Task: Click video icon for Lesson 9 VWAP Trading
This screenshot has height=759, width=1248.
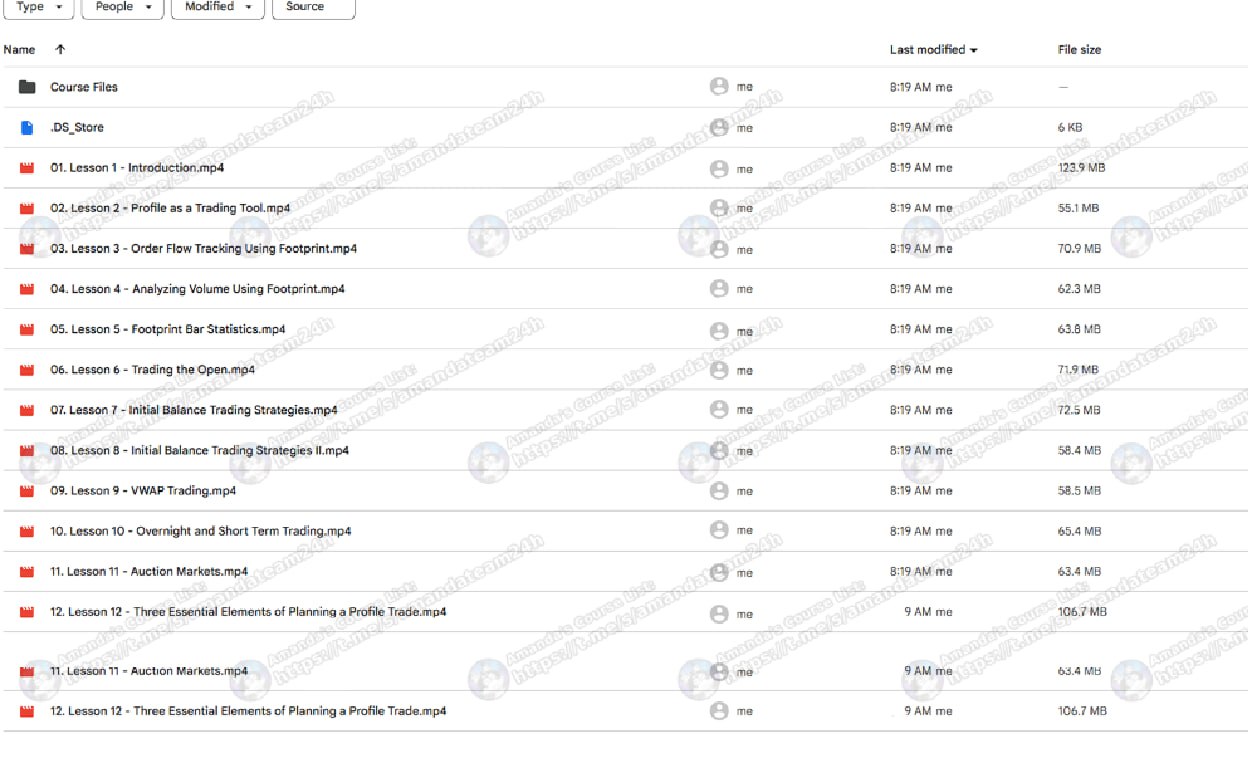Action: pyautogui.click(x=27, y=491)
